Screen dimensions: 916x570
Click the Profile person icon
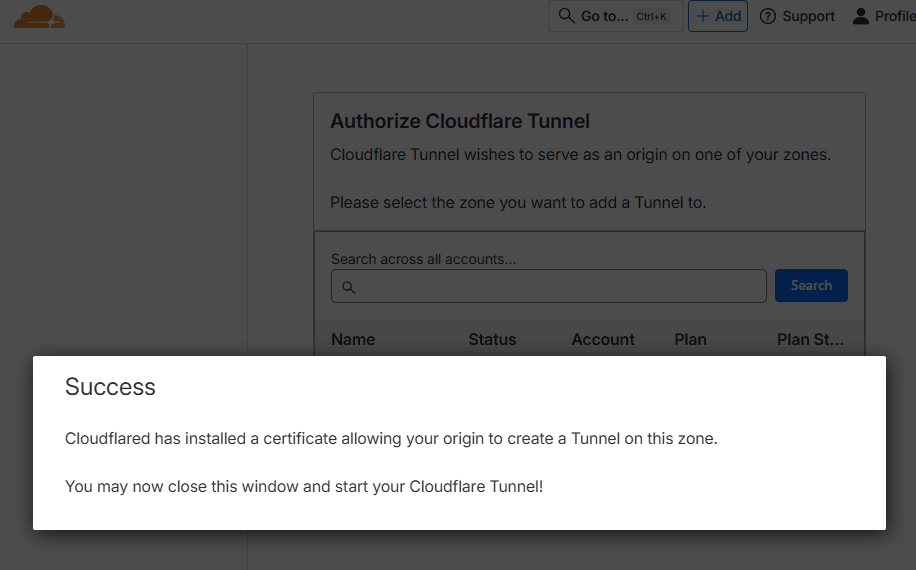click(x=860, y=16)
